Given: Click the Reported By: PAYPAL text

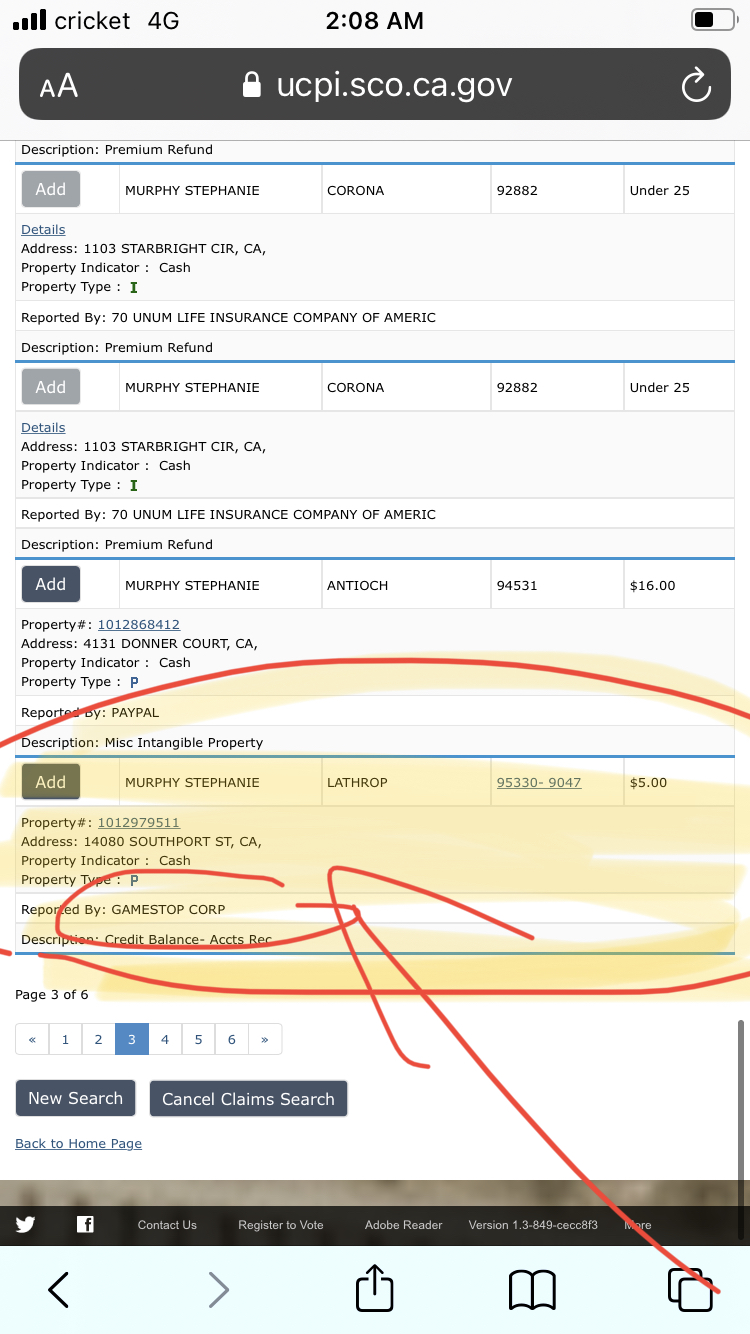Looking at the screenshot, I should tap(90, 713).
